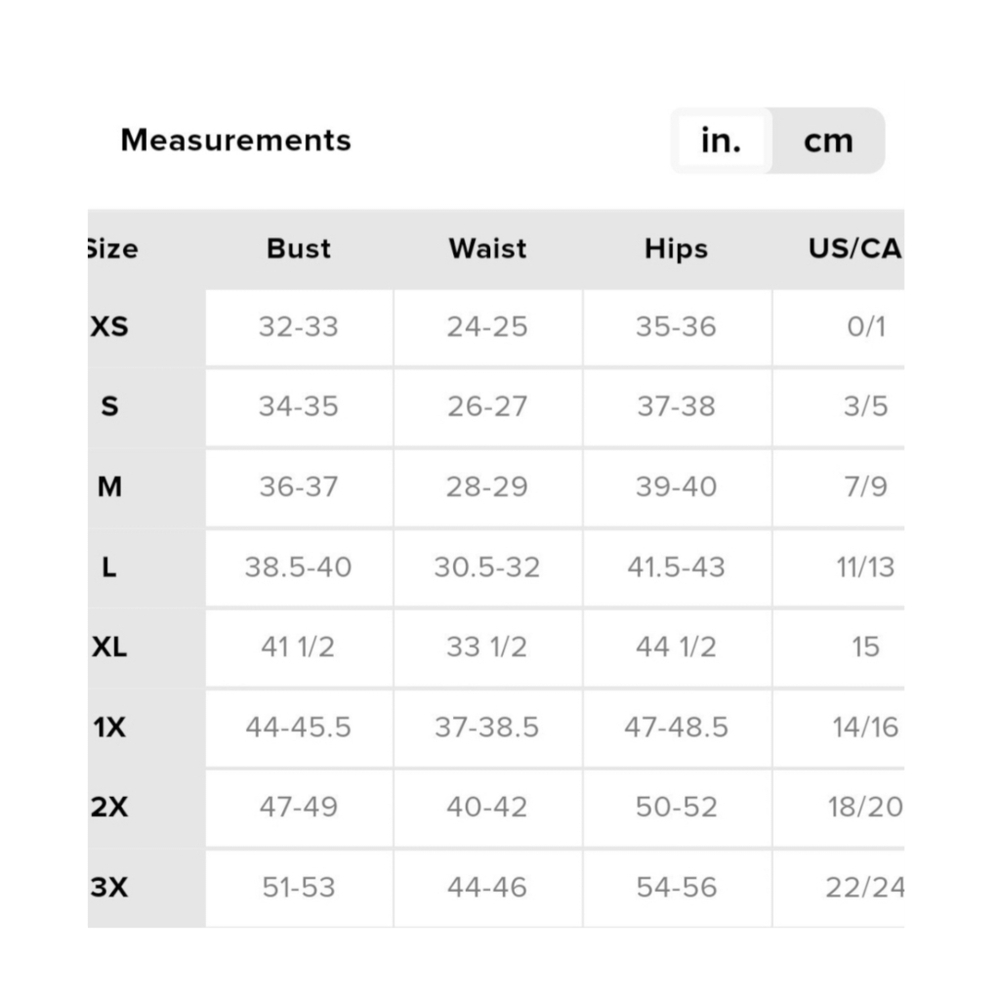Select the XL size row label
The width and height of the screenshot is (1000, 1000).
tap(110, 647)
